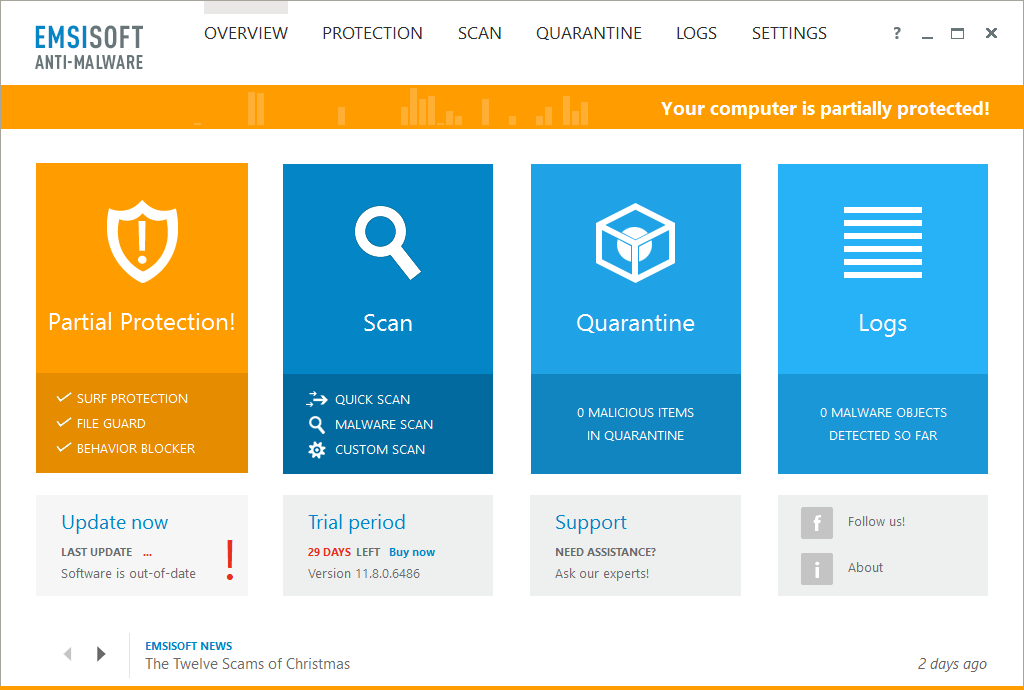Image resolution: width=1024 pixels, height=690 pixels.
Task: Click the NEED ASSISTANCE? label
Action: [x=605, y=552]
